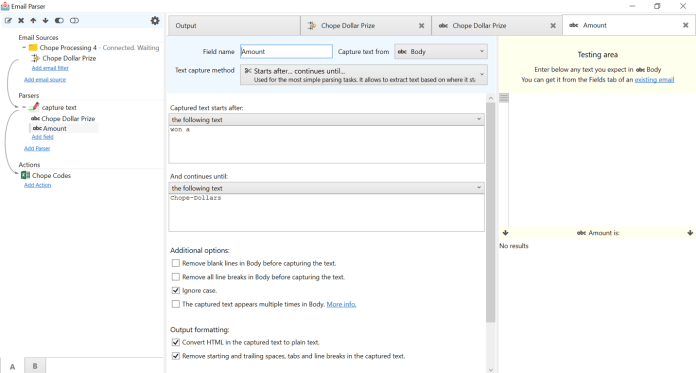
Task: Uncheck Convert HTML to plain text checkbox
Action: pyautogui.click(x=176, y=342)
